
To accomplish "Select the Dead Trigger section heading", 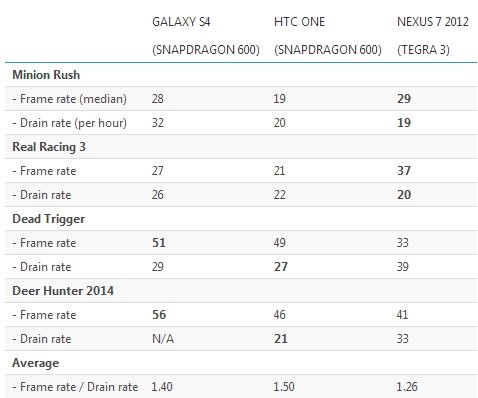I will [x=49, y=219].
